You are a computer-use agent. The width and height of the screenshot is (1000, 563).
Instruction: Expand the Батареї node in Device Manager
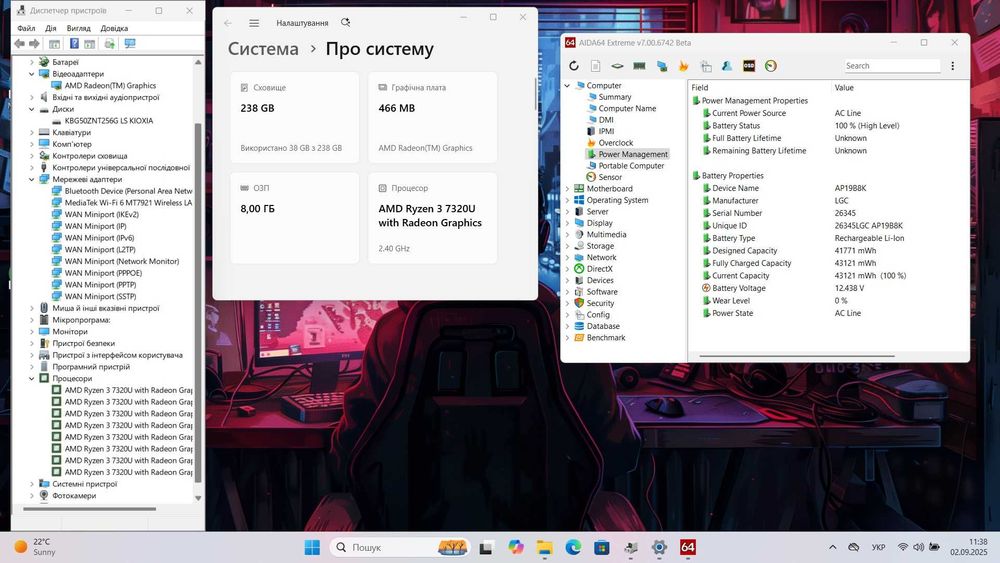coord(31,62)
